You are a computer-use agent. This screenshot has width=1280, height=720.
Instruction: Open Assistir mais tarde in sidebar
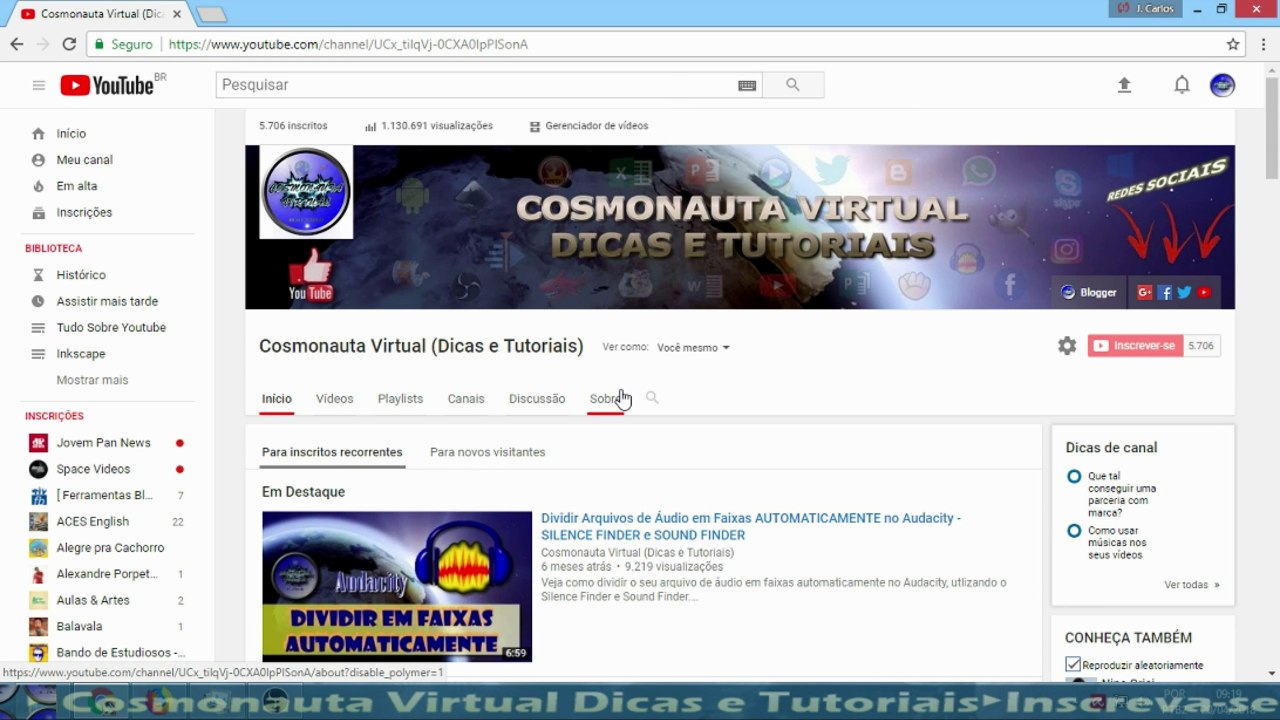[x=105, y=301]
